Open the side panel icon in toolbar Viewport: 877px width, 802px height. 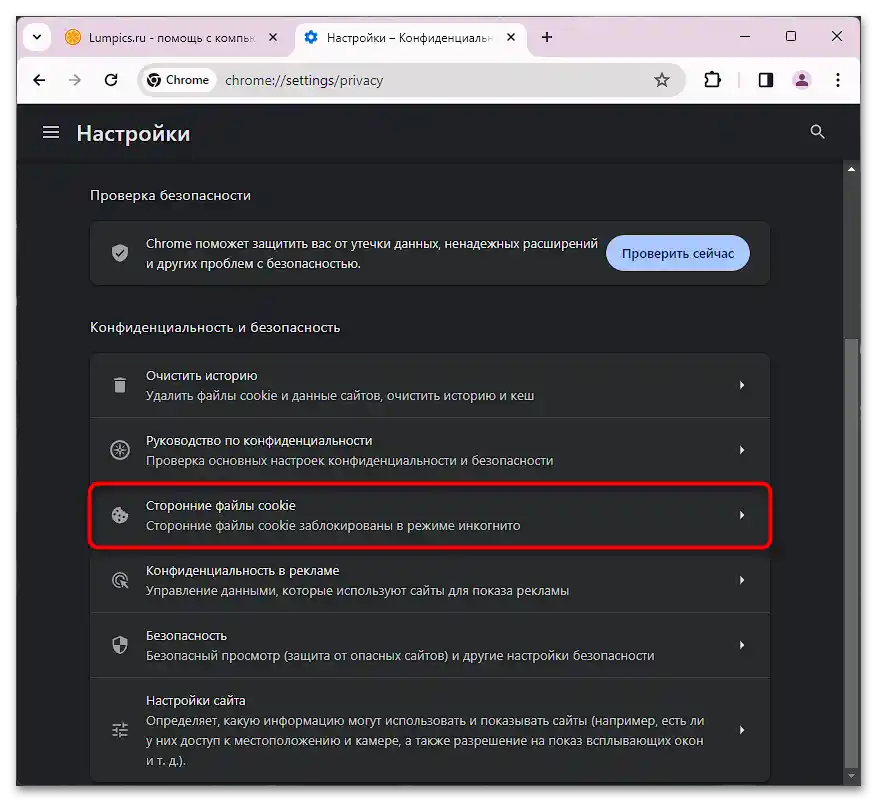[x=765, y=80]
